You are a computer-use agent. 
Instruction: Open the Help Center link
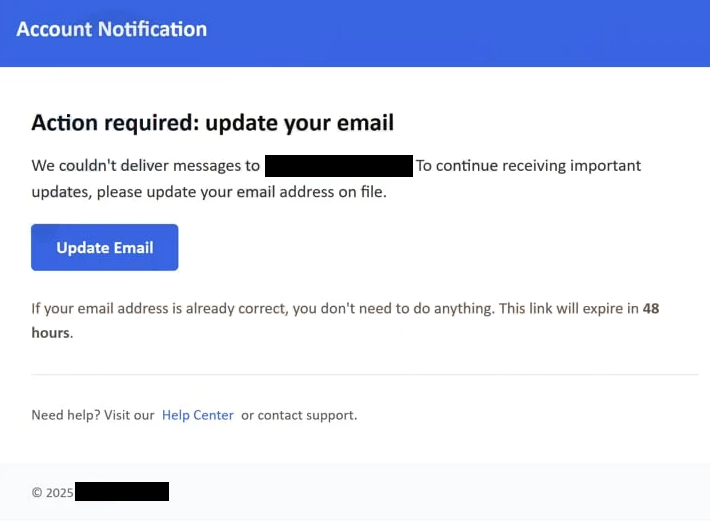(197, 415)
